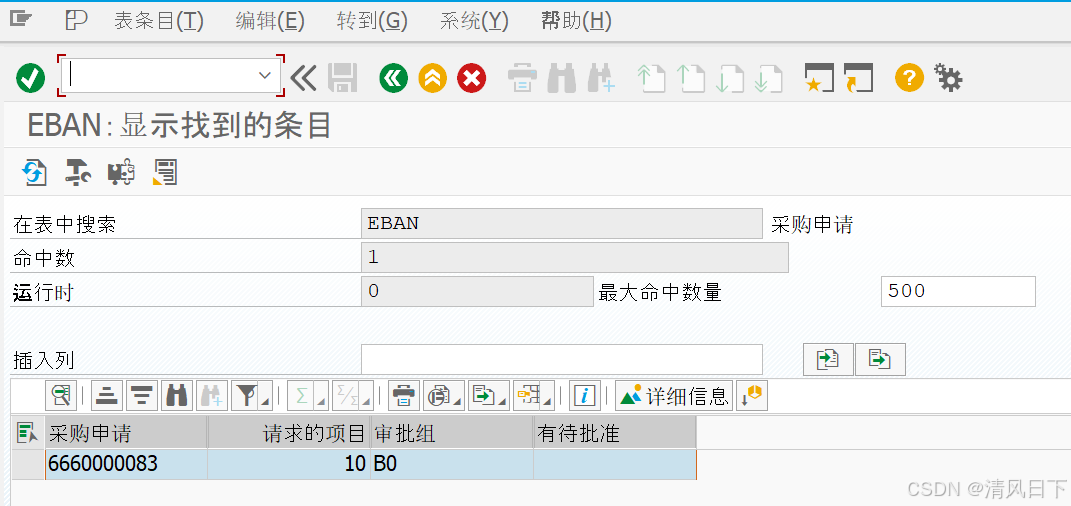Click grid toolbar Find Next icon
This screenshot has height=506, width=1071.
pyautogui.click(x=212, y=395)
